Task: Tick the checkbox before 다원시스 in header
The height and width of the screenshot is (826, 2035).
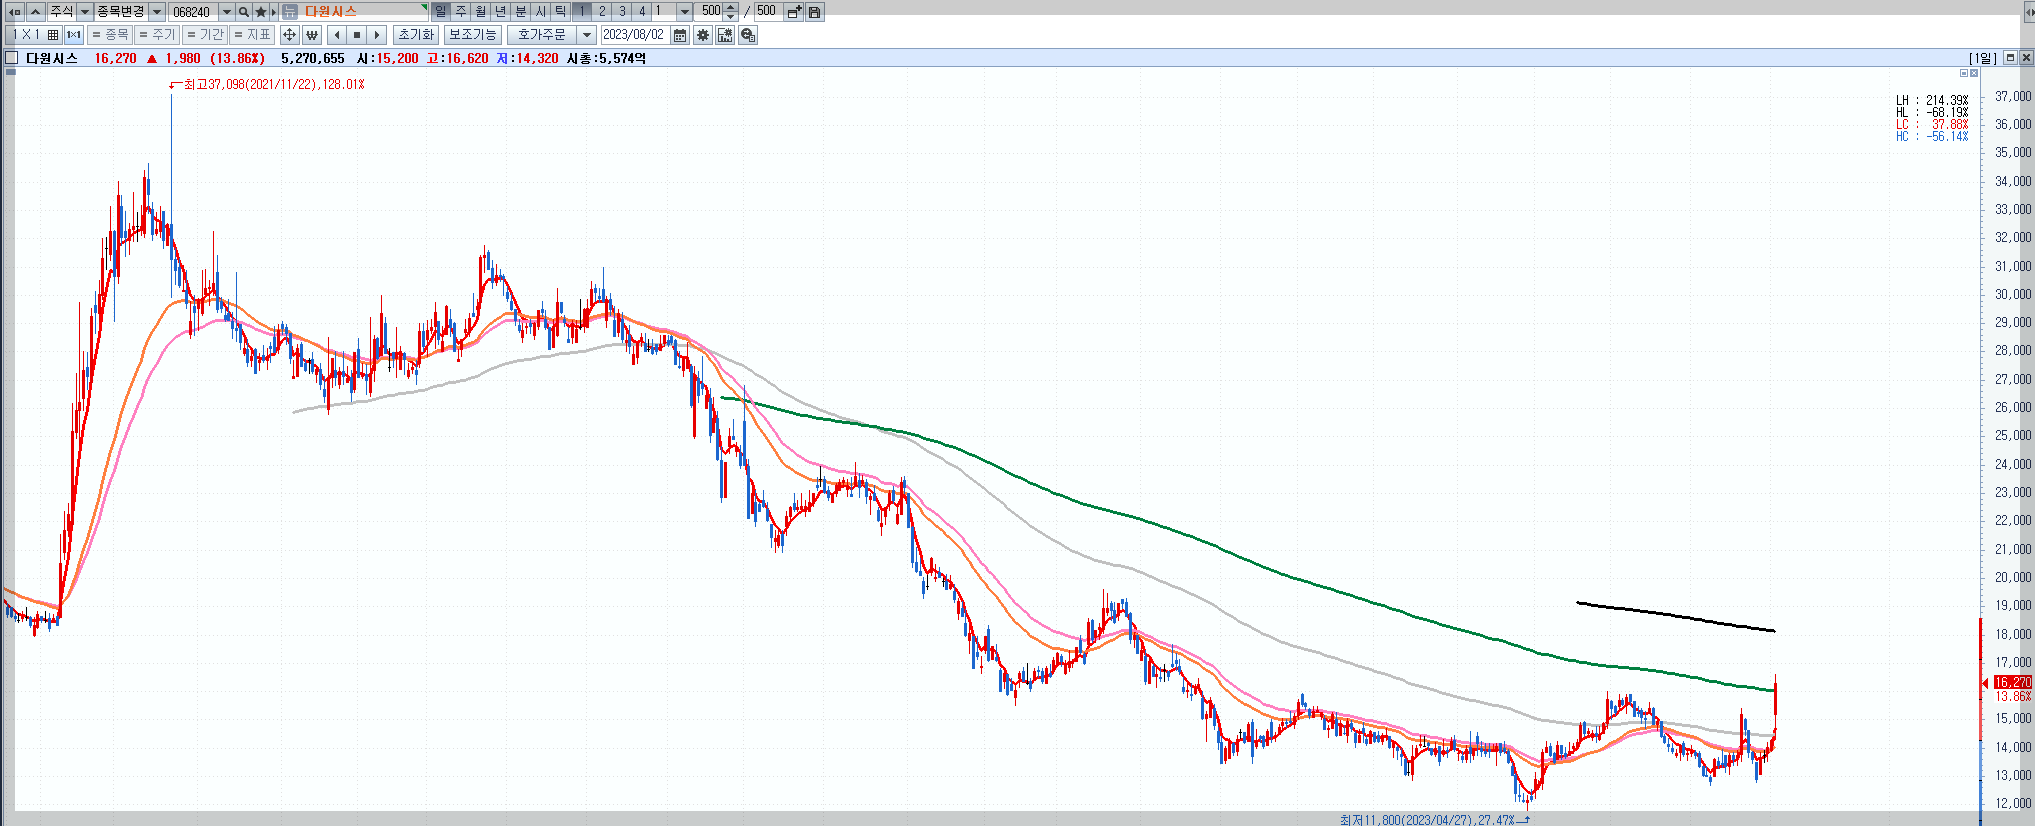Action: [x=11, y=58]
